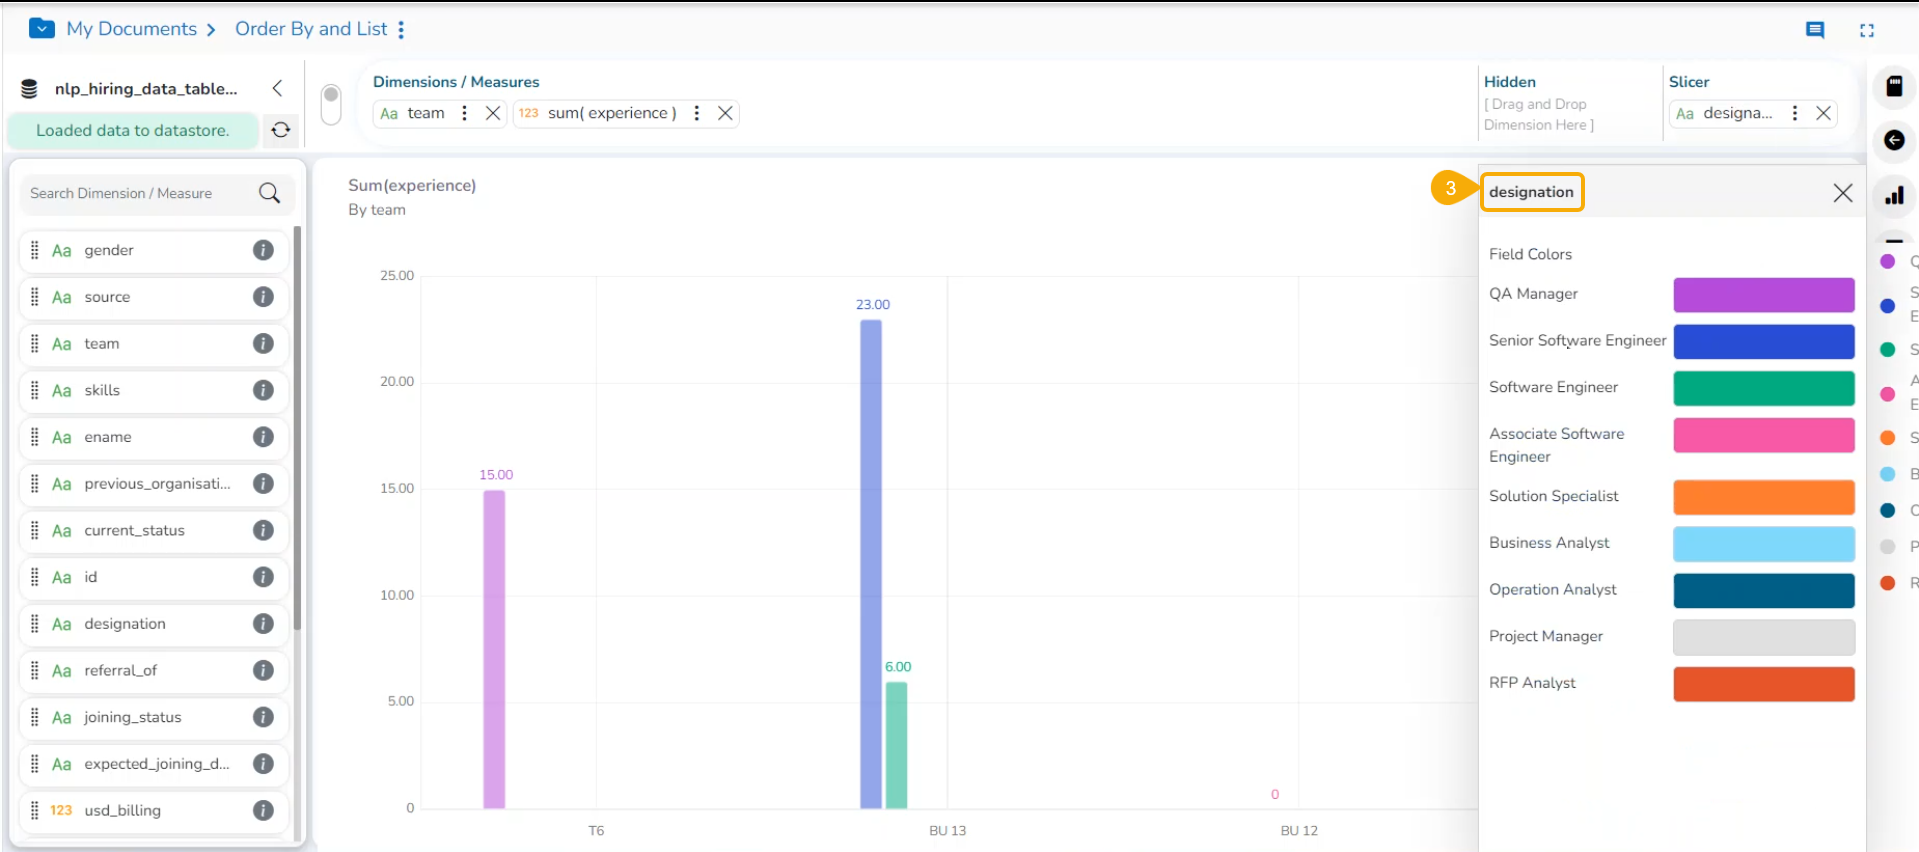Click the back arrow circle icon

1894,140
